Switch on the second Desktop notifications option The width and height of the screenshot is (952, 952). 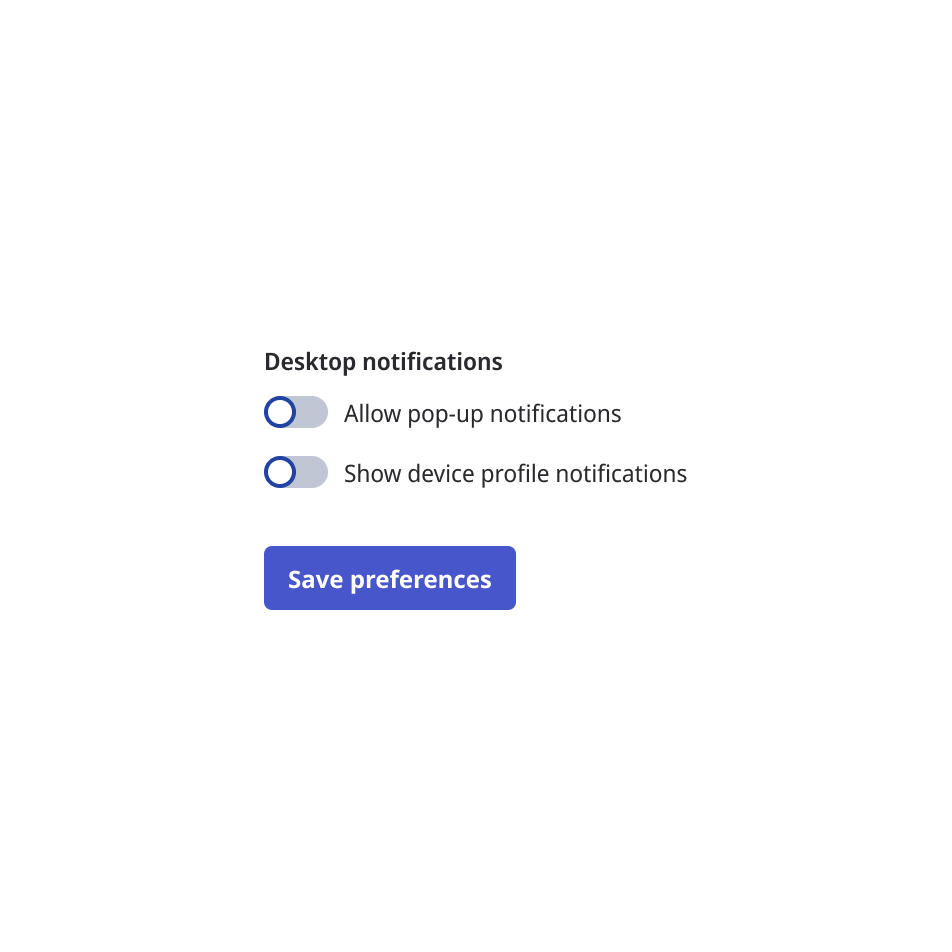(296, 472)
